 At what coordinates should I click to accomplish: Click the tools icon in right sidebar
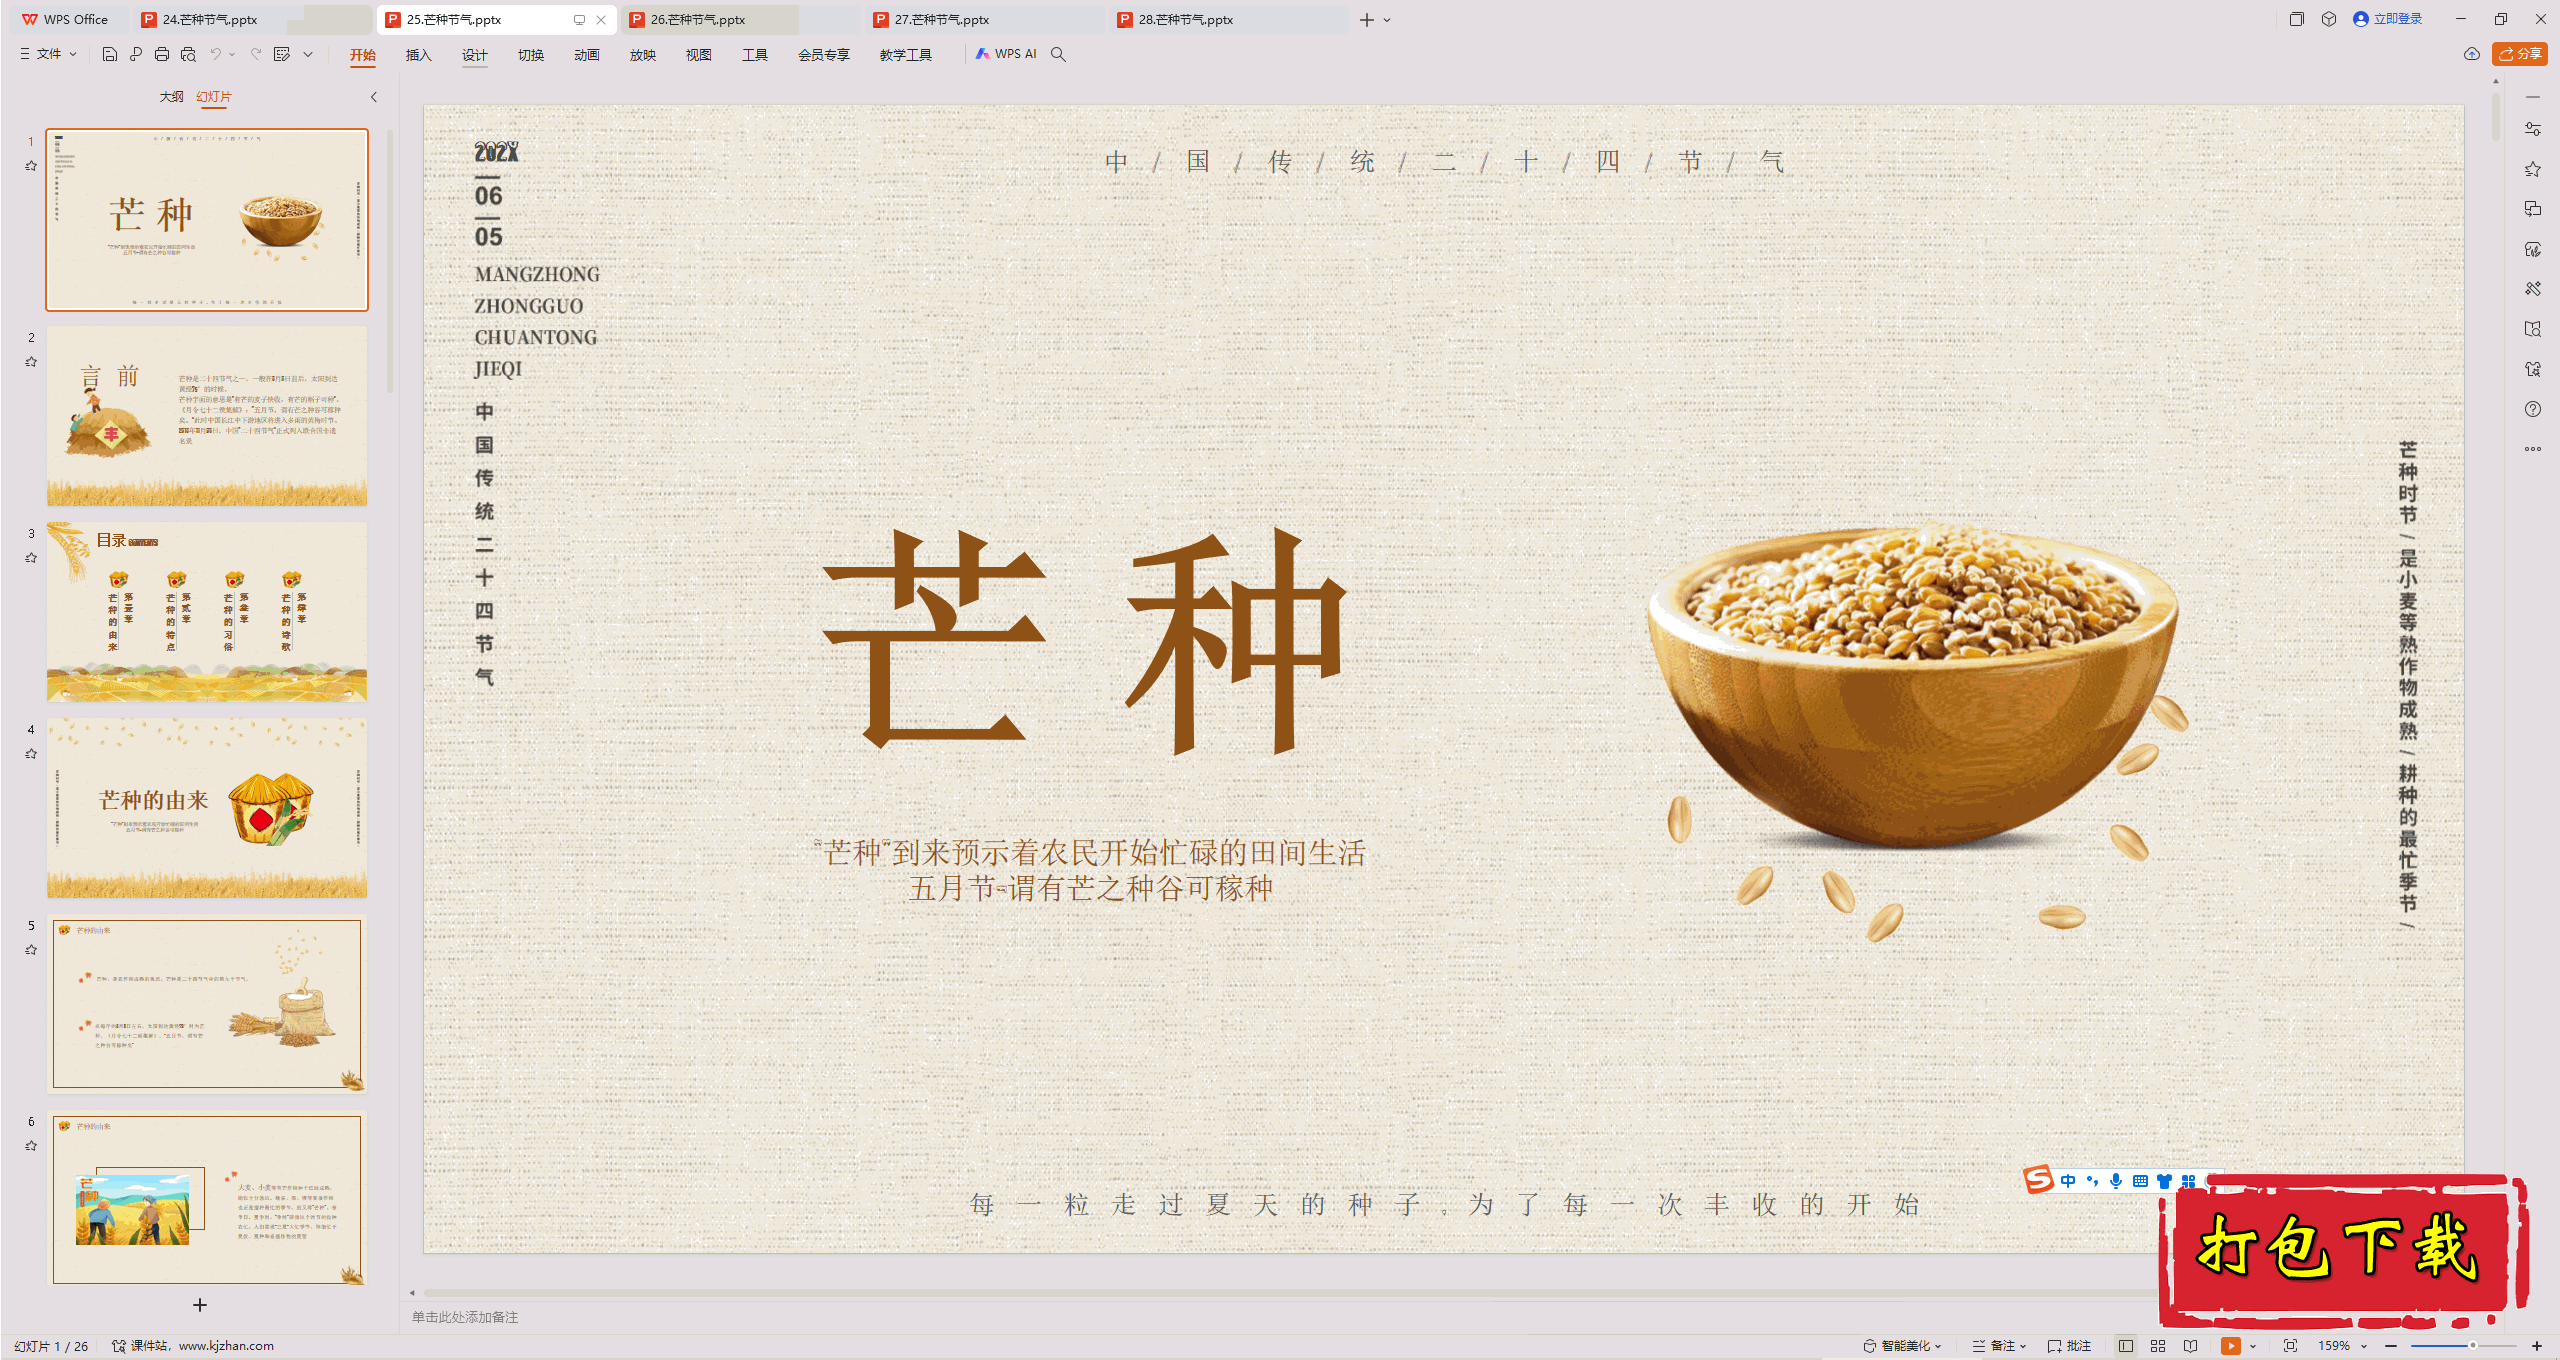[2533, 289]
